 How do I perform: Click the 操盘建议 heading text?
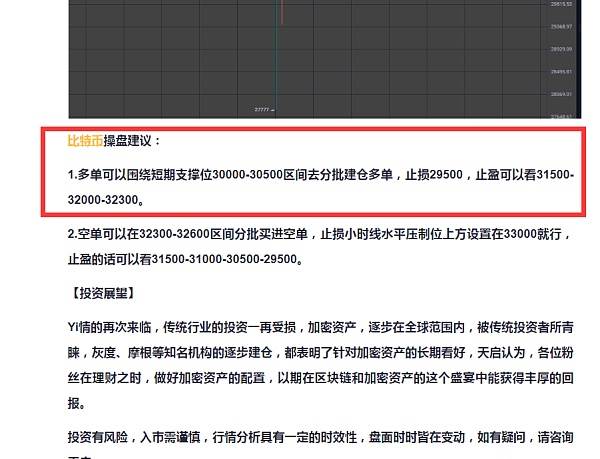pyautogui.click(x=131, y=141)
